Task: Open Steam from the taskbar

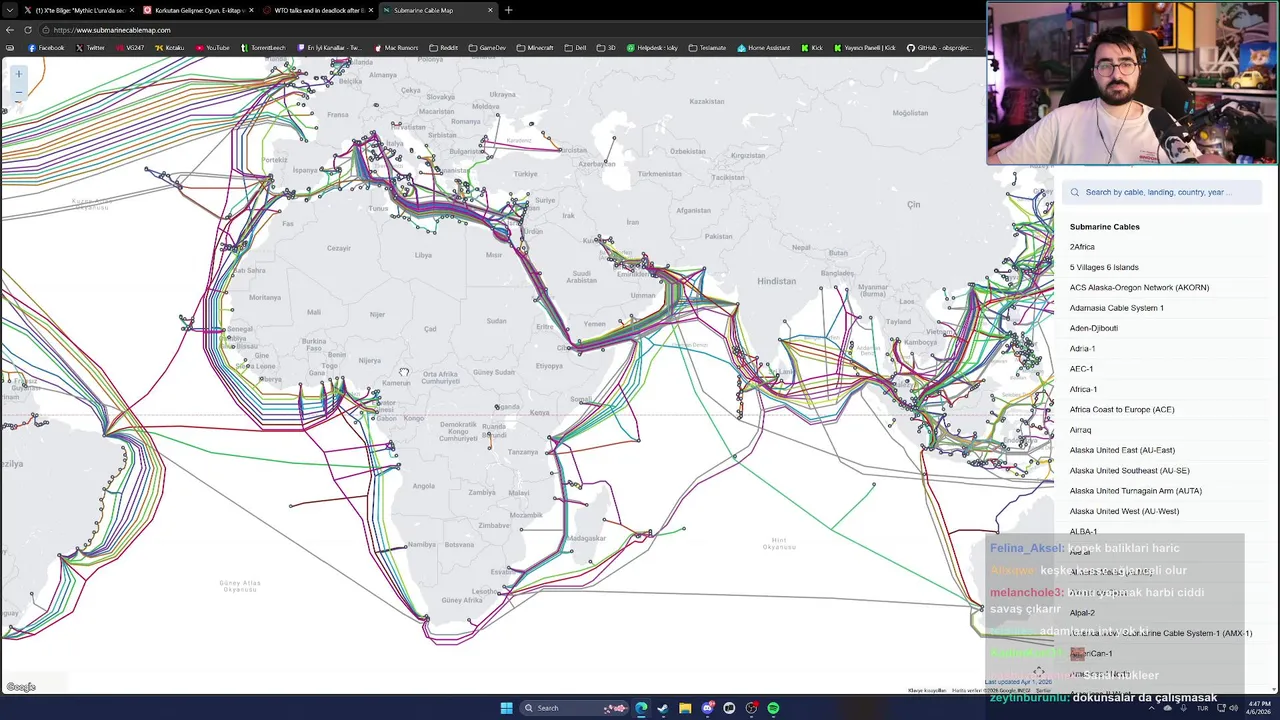Action: [x=663, y=708]
